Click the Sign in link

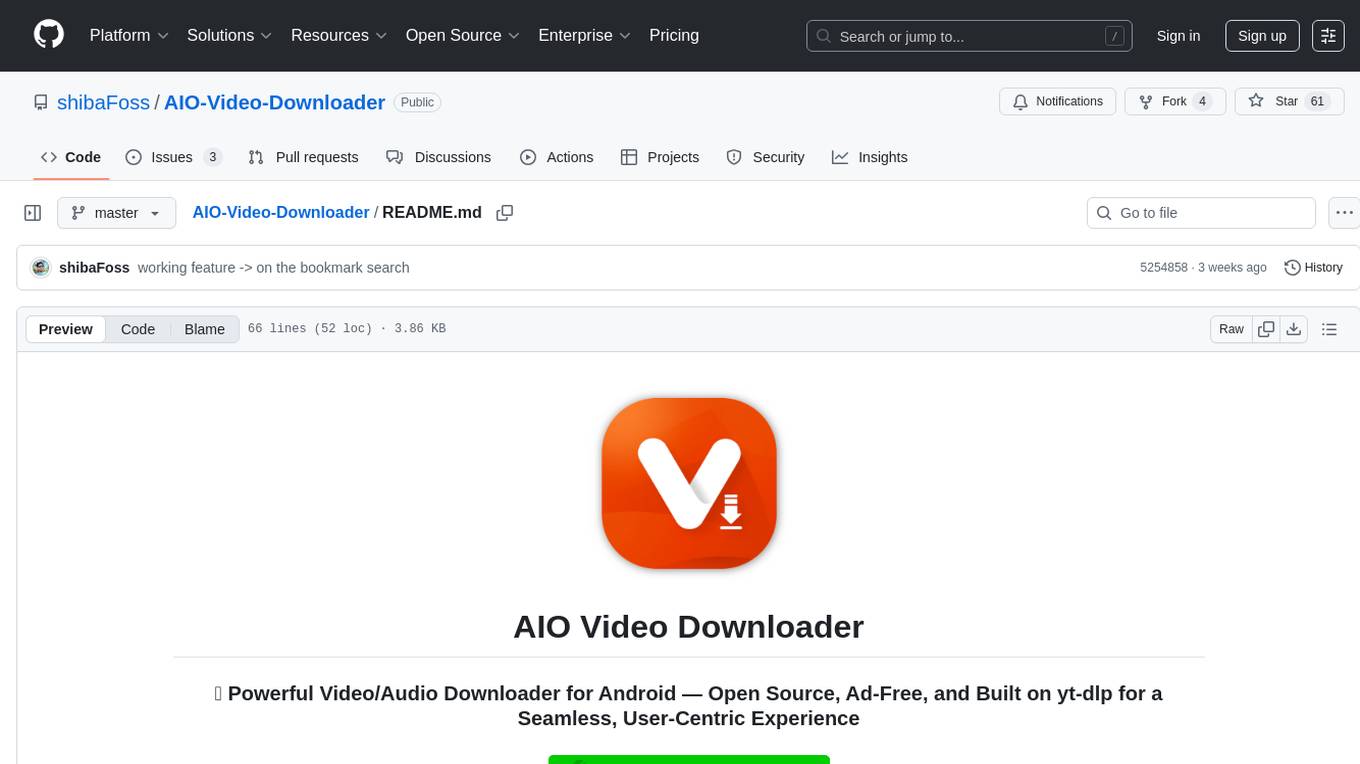click(1178, 36)
